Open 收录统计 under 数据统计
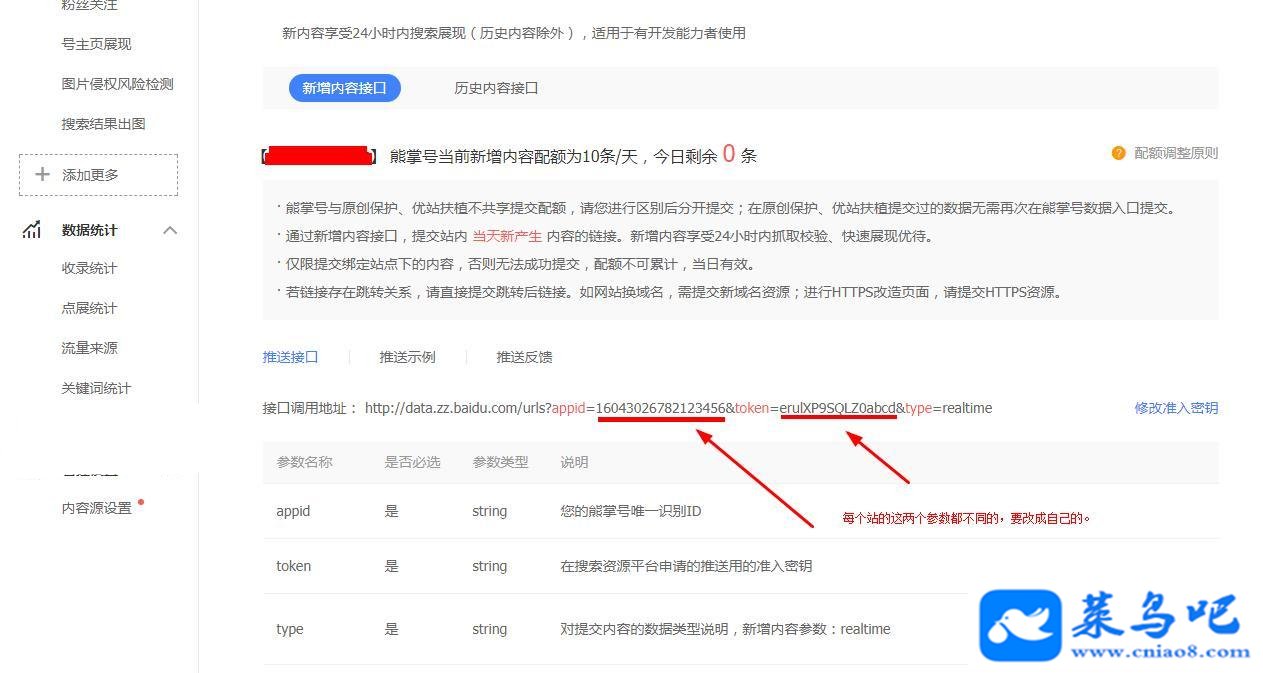The image size is (1263, 673). (x=89, y=268)
